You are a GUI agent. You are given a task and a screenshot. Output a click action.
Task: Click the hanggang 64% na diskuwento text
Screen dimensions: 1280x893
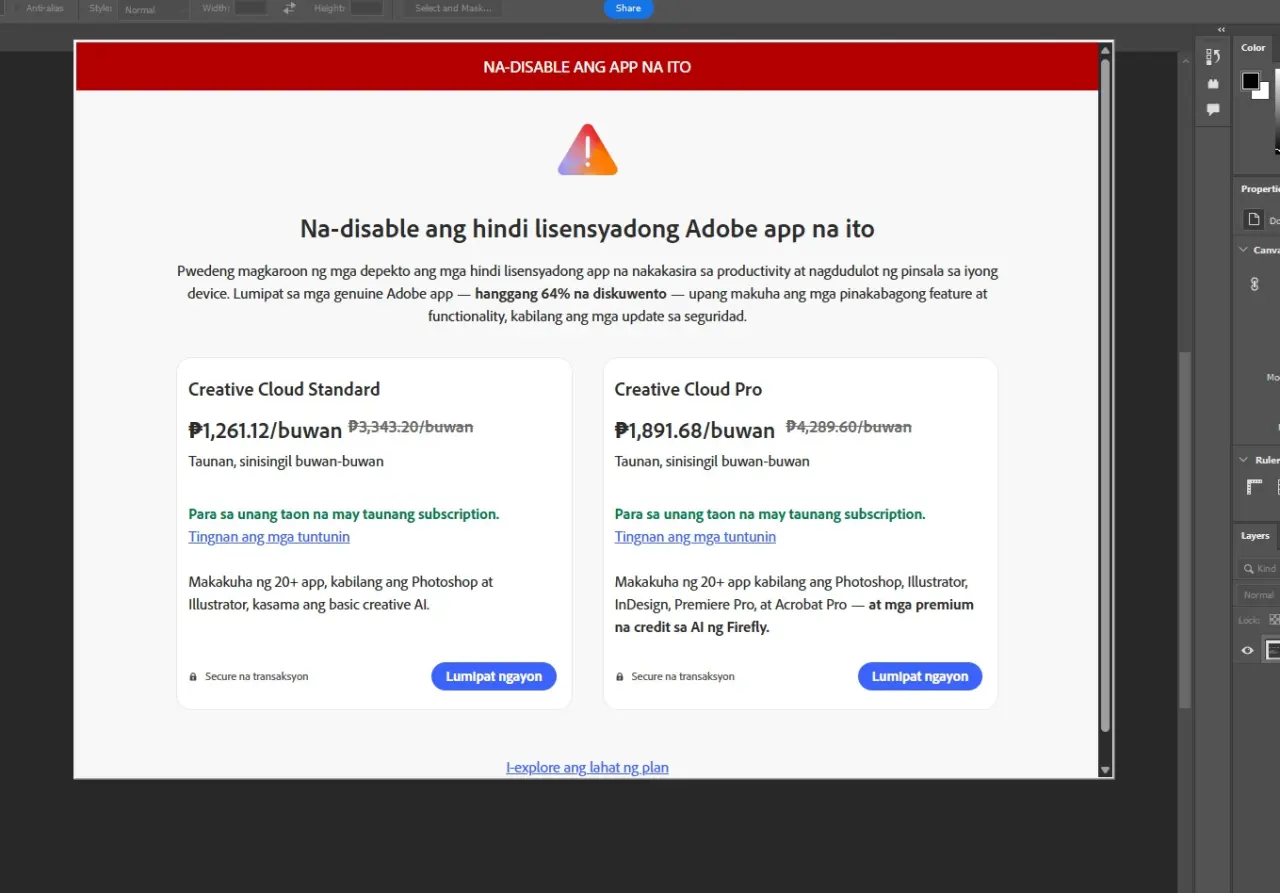coord(570,294)
